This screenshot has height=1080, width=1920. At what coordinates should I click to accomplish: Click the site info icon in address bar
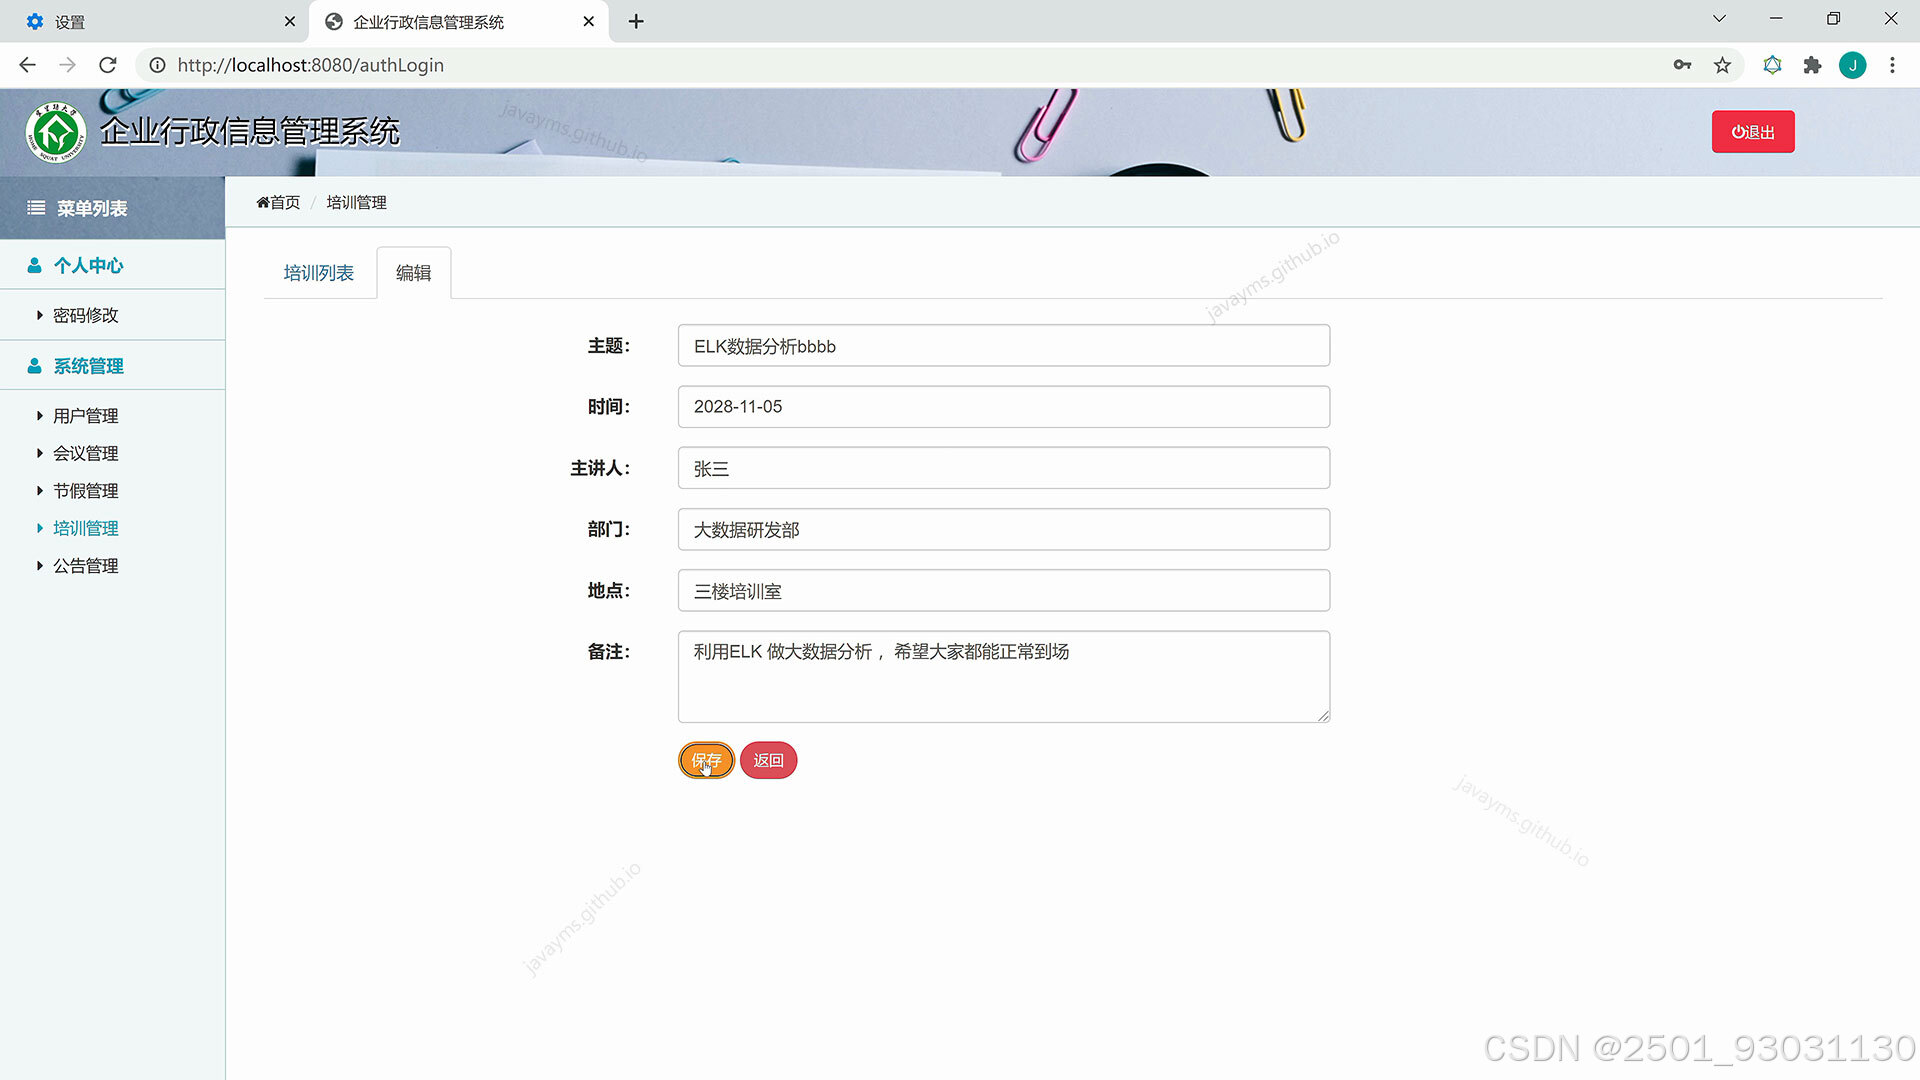tap(157, 65)
